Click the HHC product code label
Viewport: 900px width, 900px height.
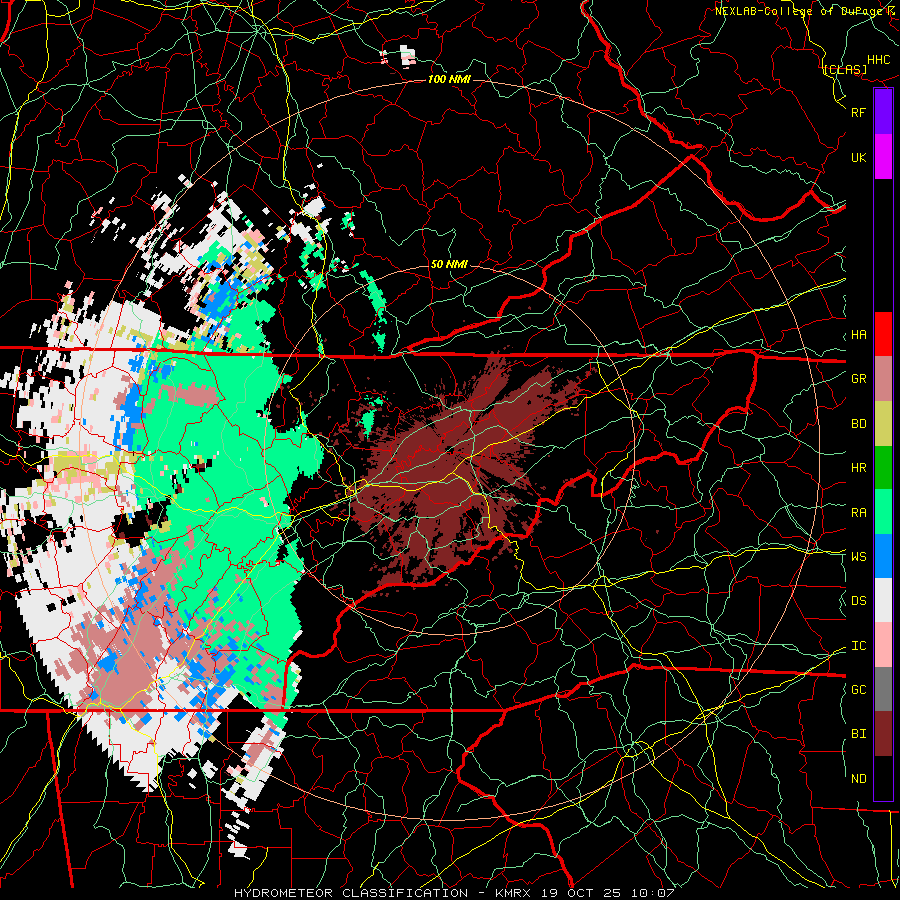pos(878,60)
